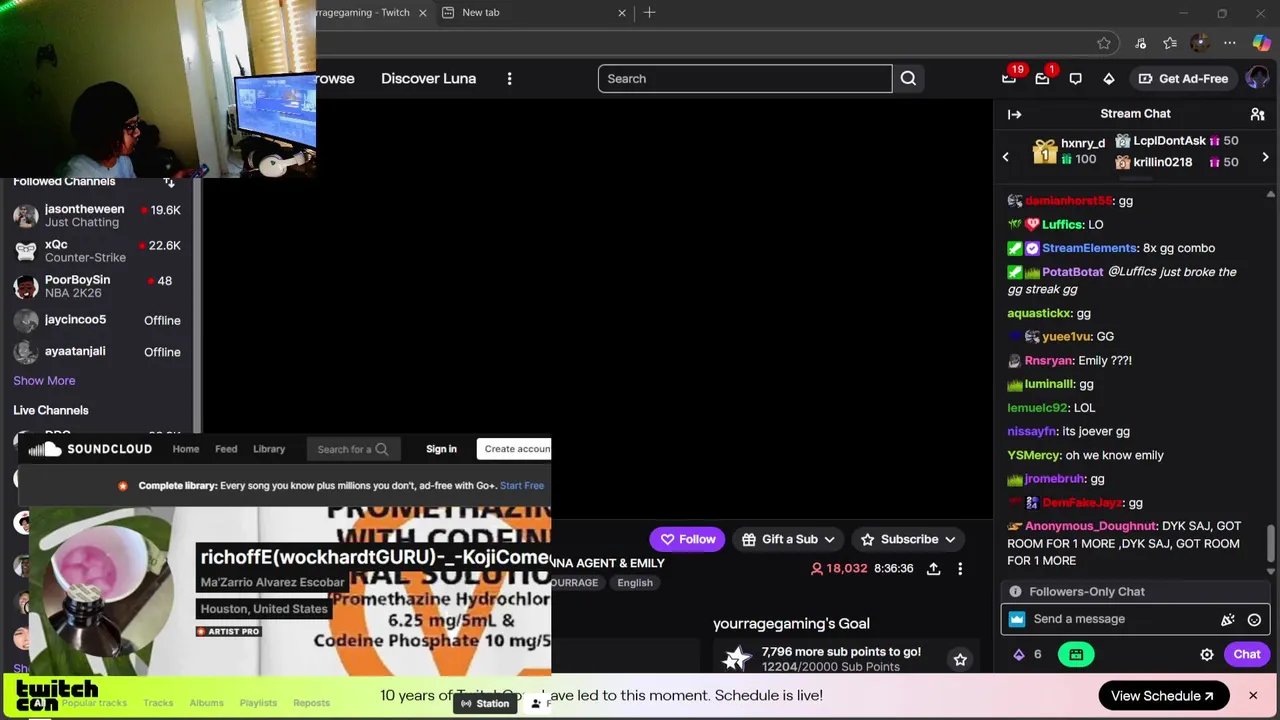Click the SoundCloud search field

(x=352, y=449)
